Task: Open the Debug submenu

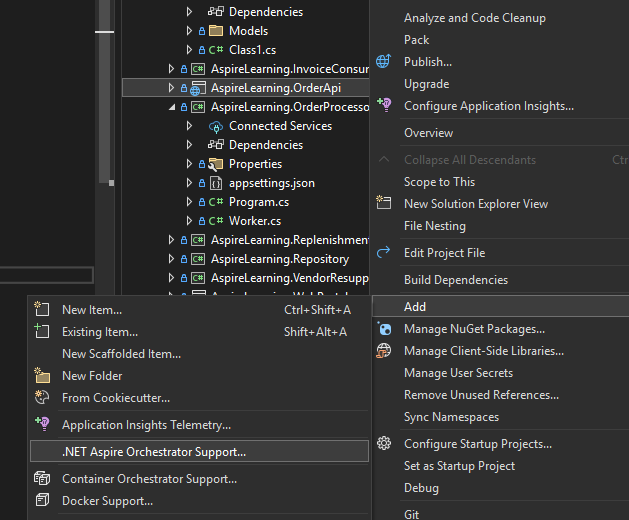Action: click(421, 488)
